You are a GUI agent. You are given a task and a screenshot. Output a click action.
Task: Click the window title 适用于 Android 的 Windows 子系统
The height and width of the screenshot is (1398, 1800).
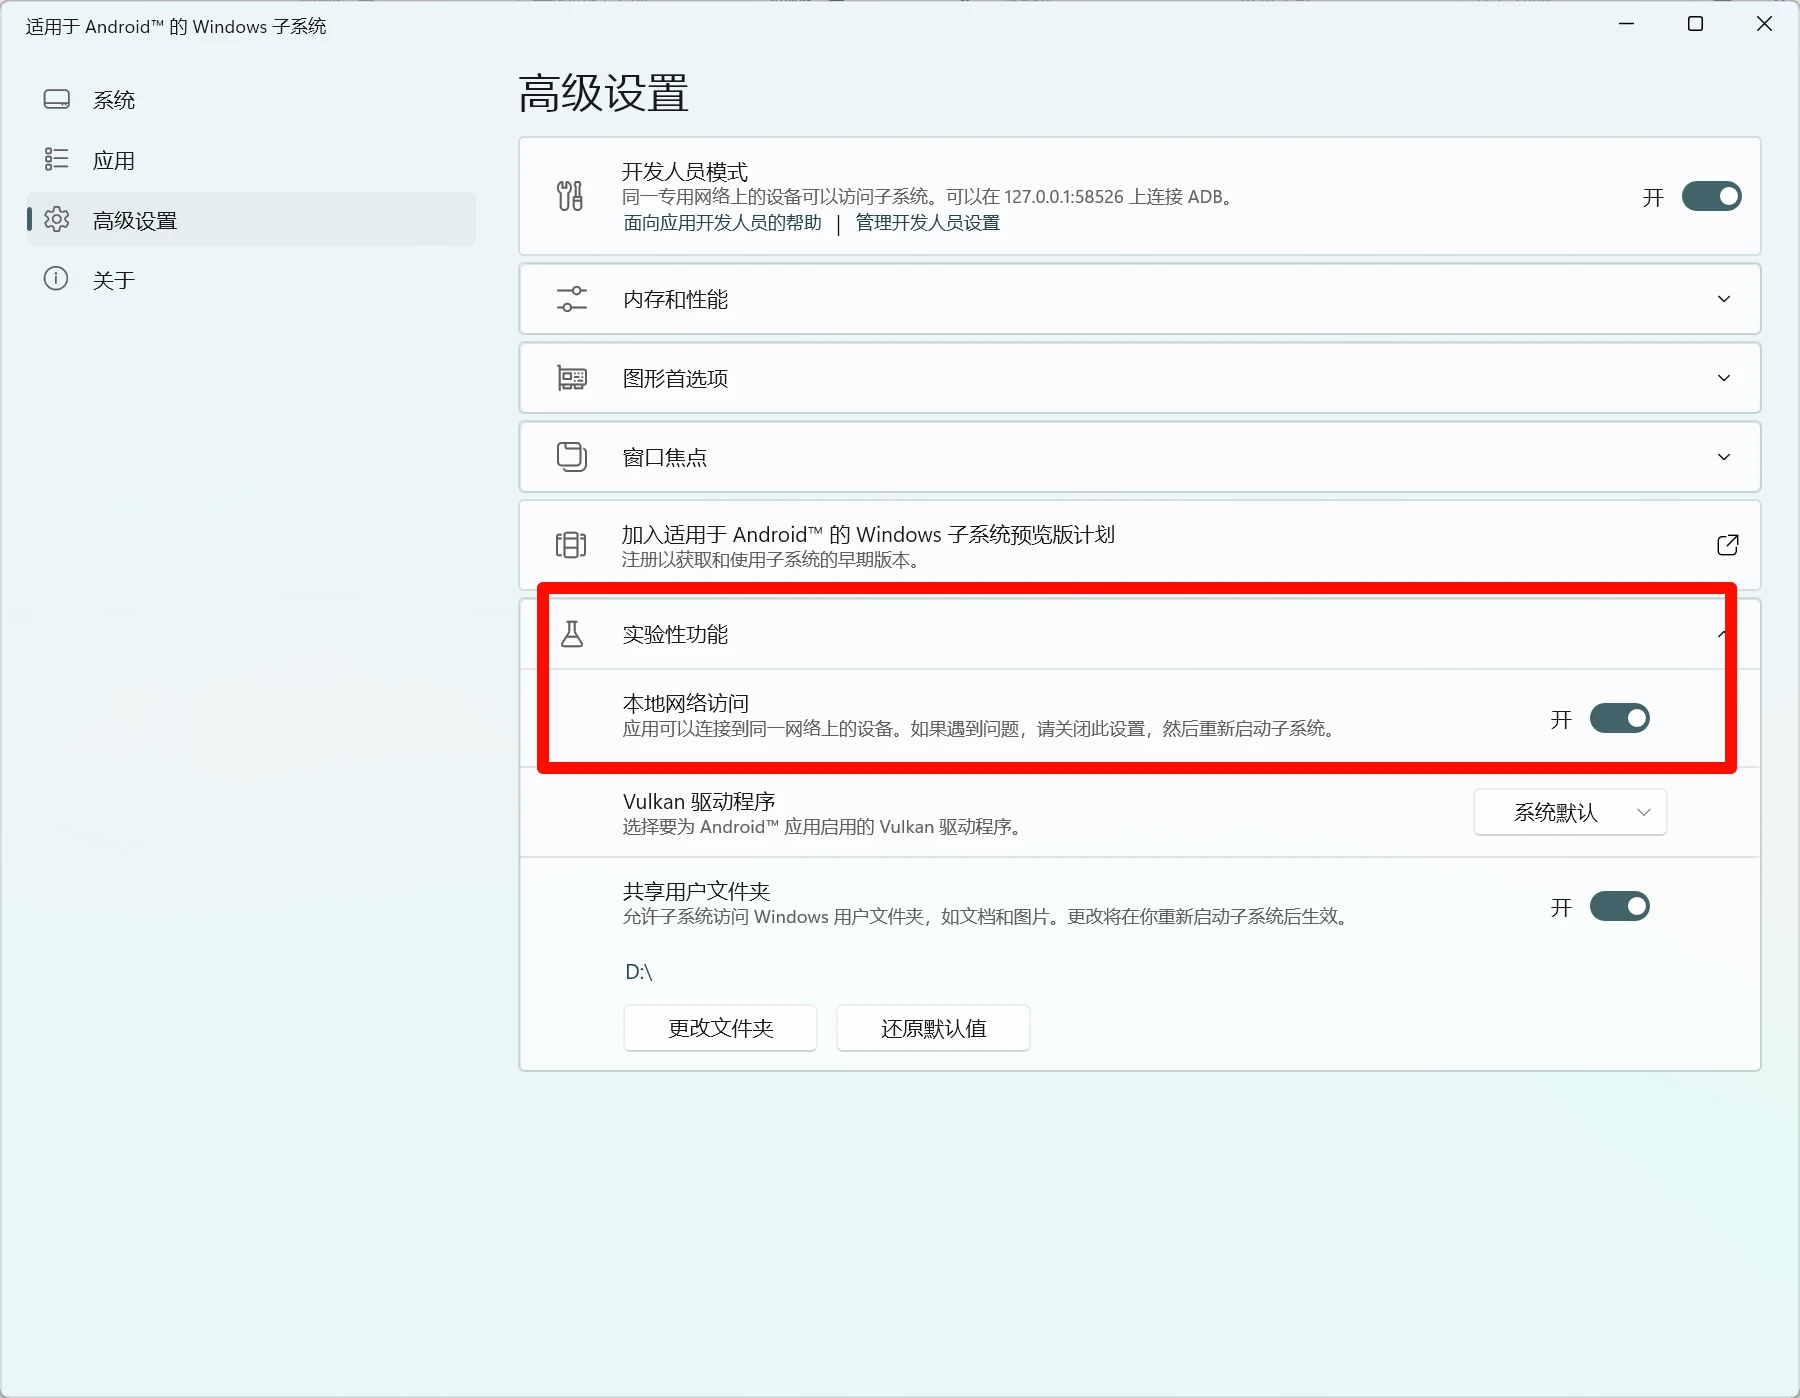coord(176,26)
